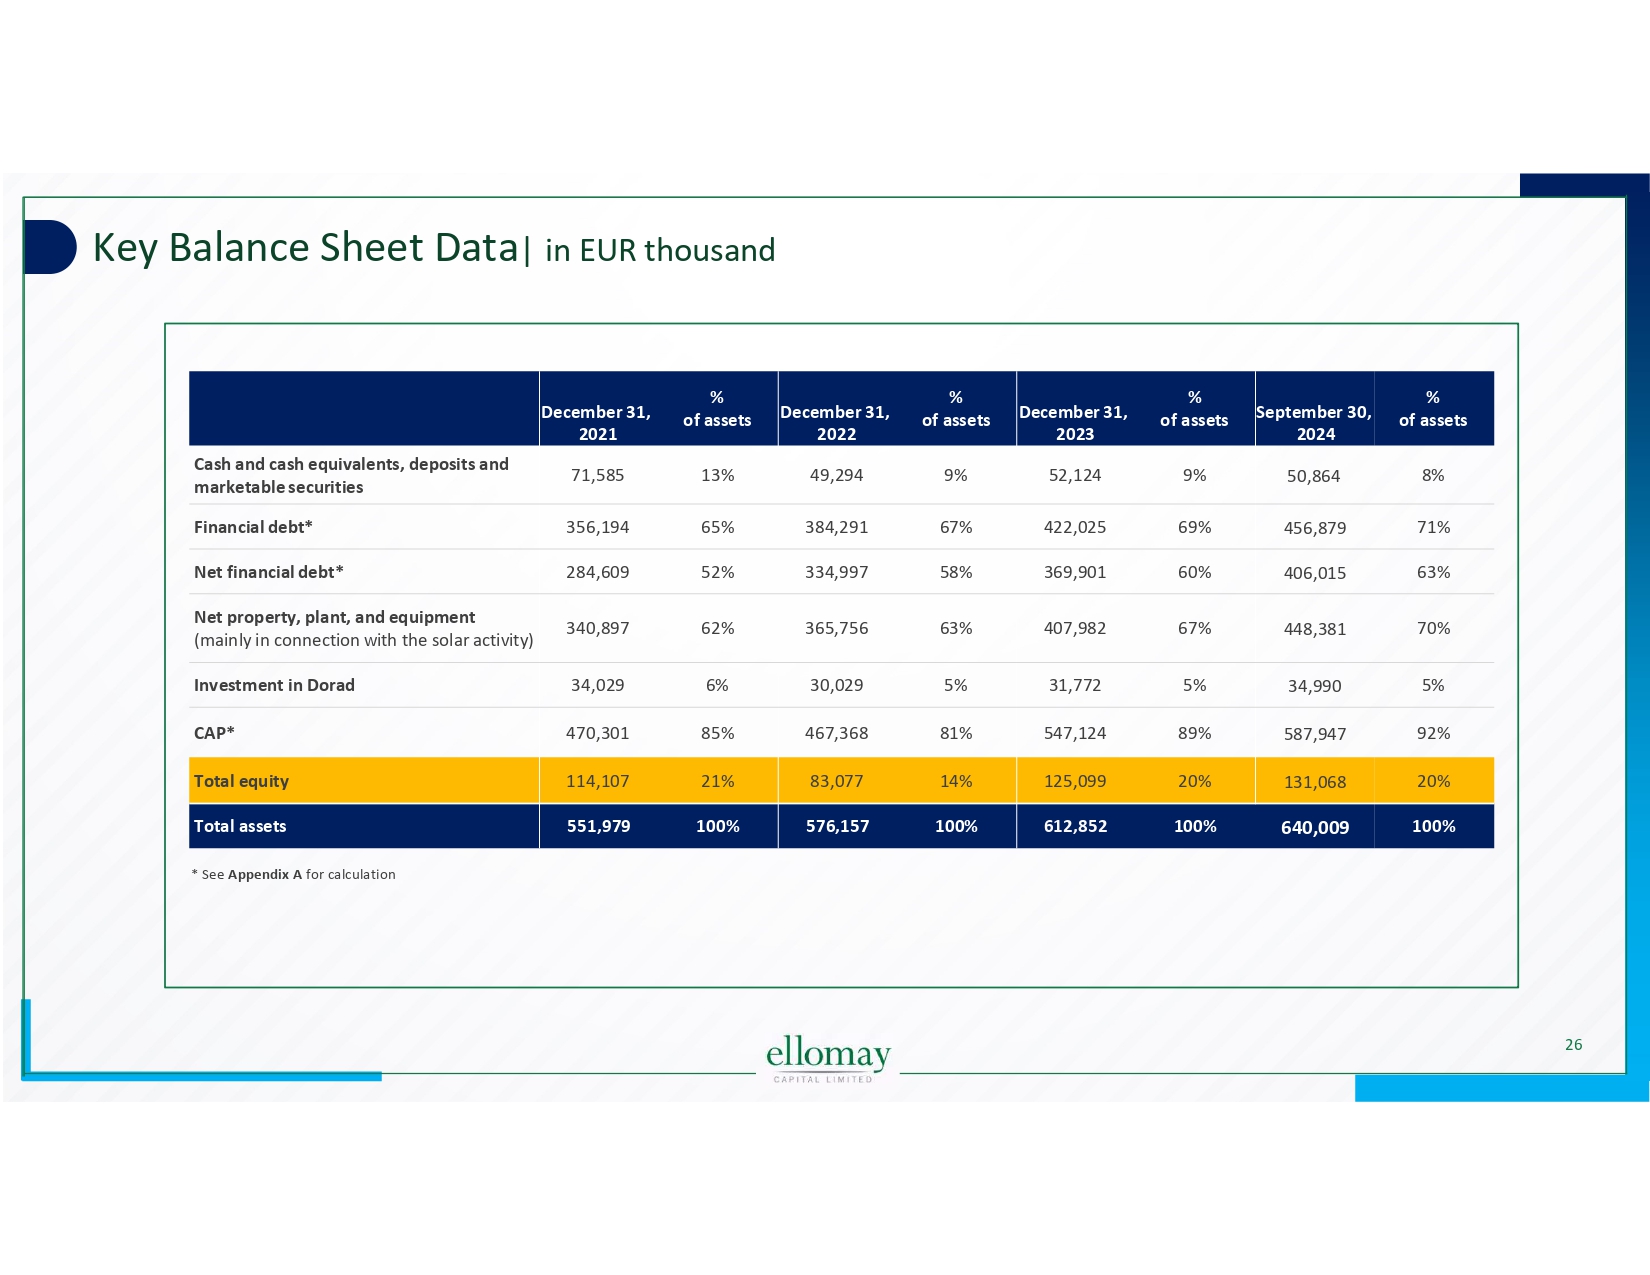
Task: Click the Net property, plant, and equipment label
Action: [334, 618]
